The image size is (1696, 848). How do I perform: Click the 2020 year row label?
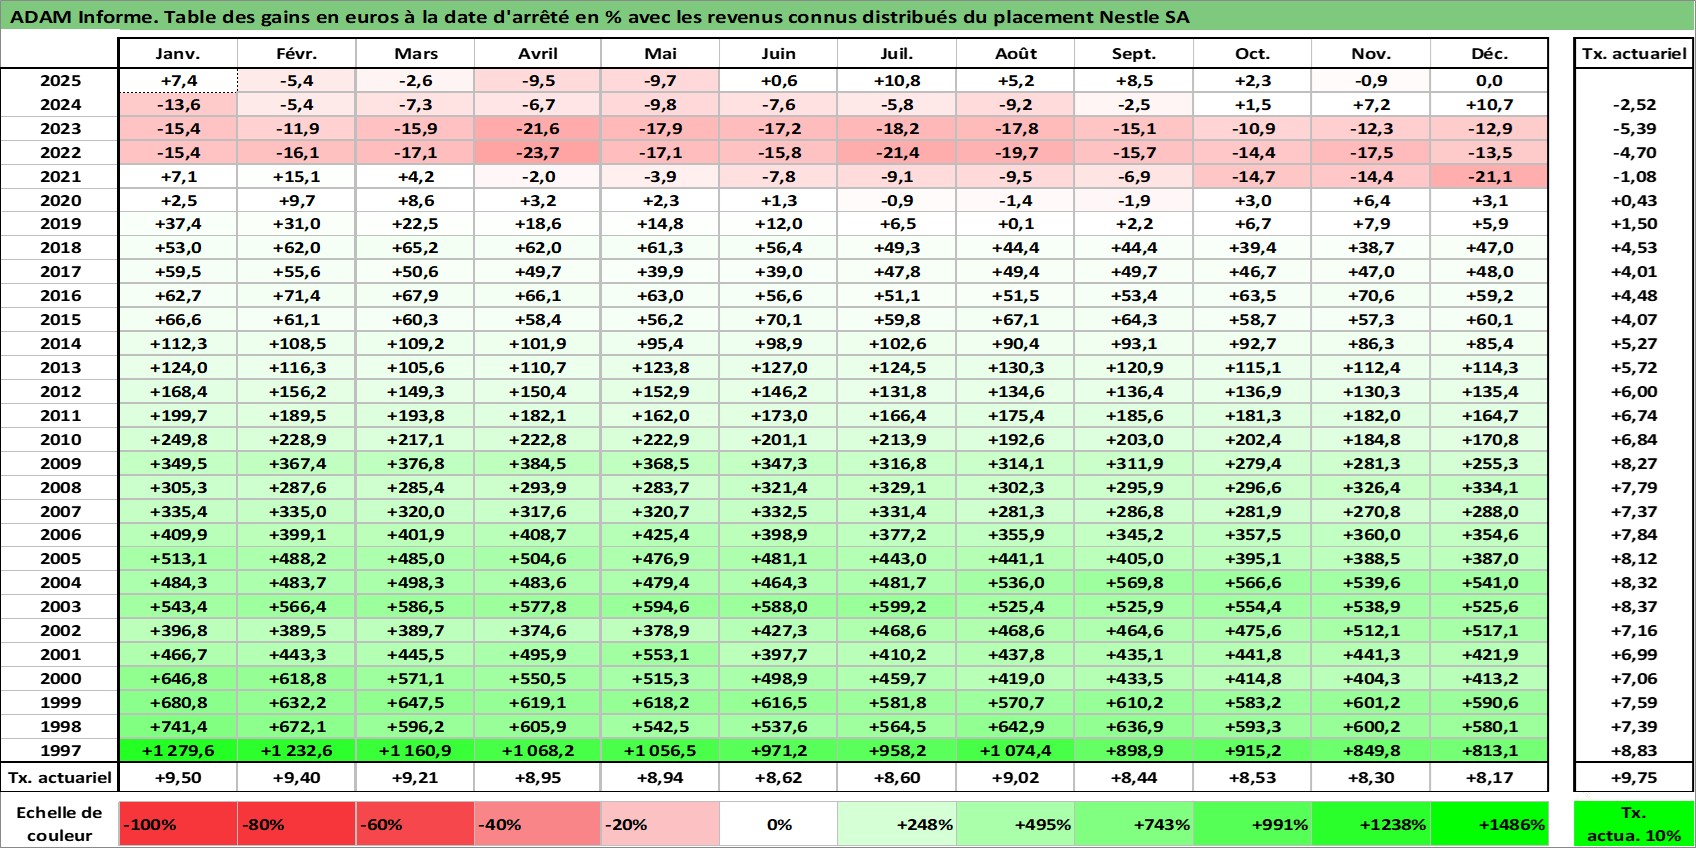click(x=60, y=200)
